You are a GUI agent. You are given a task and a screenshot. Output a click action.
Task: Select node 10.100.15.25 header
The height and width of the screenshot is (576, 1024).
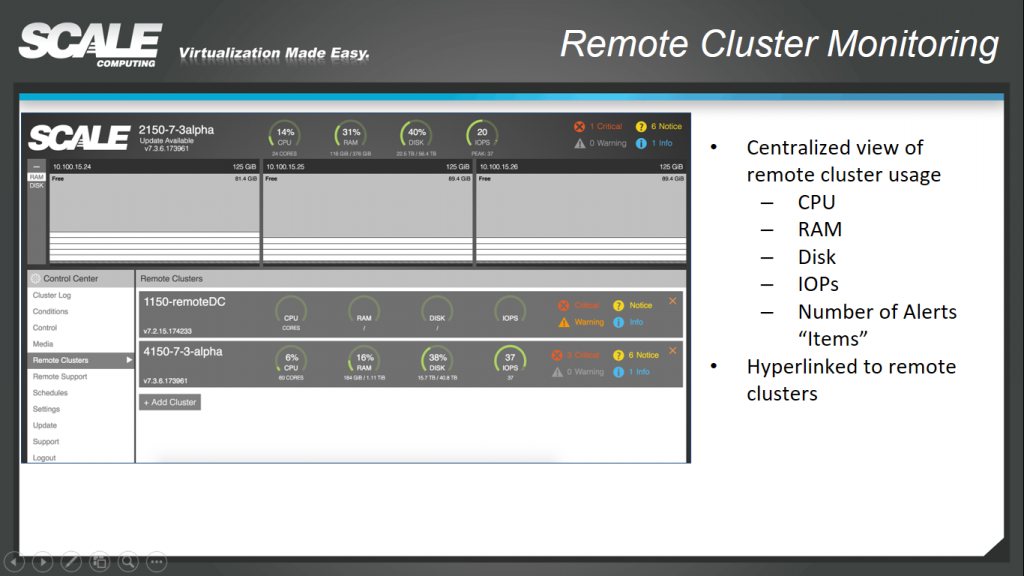tap(368, 167)
